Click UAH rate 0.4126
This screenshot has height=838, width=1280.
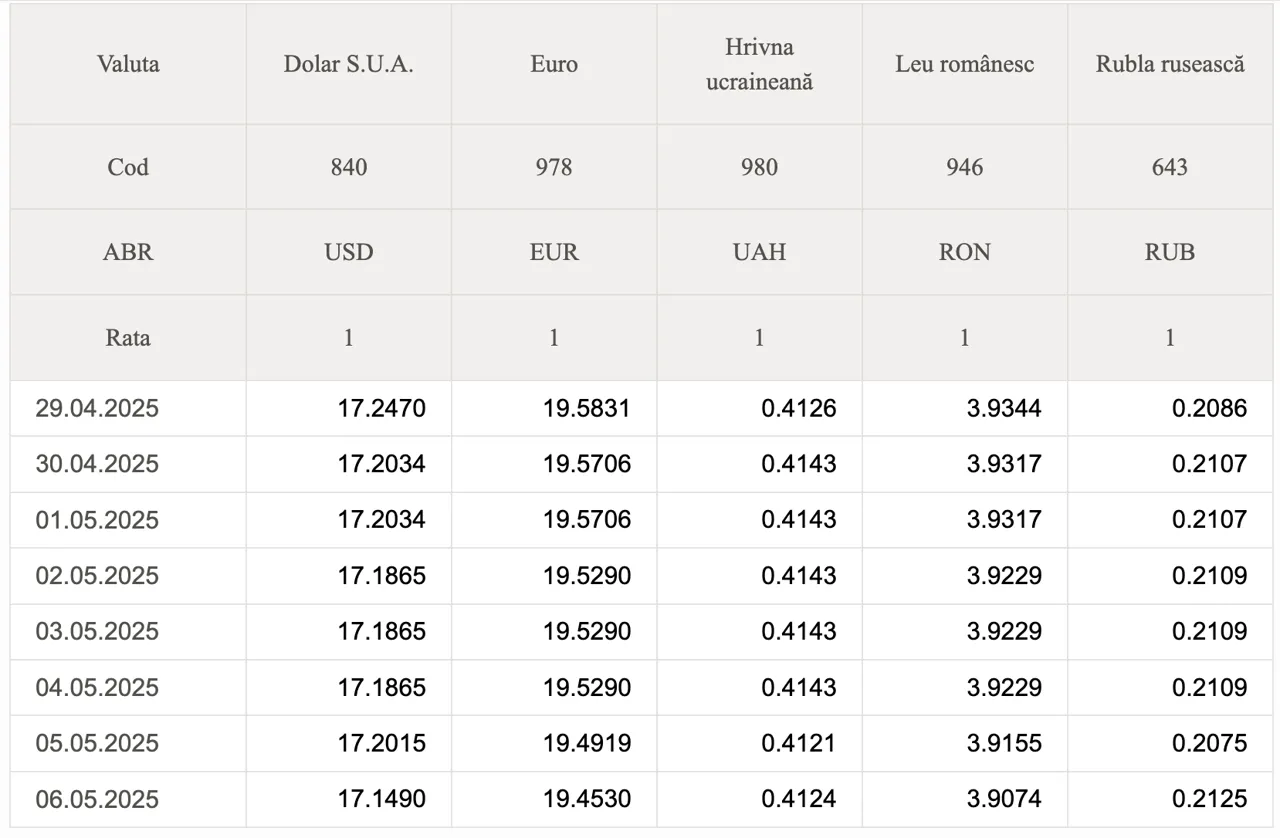[799, 408]
